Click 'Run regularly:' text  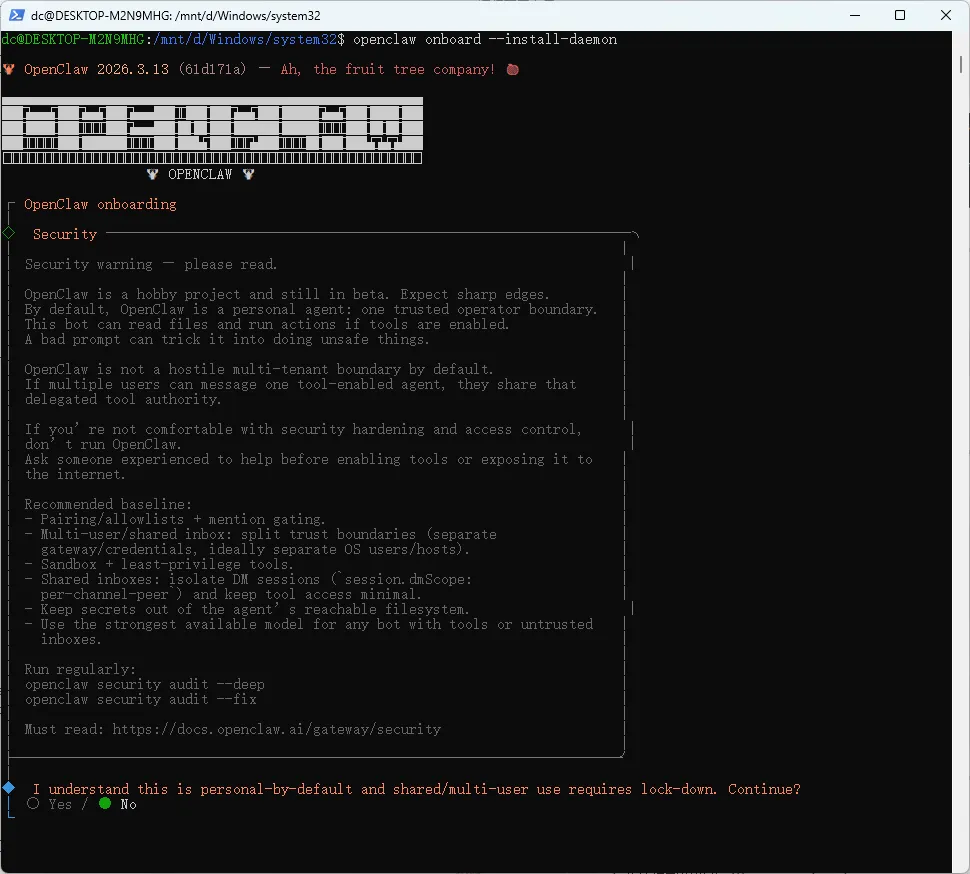[80, 669]
